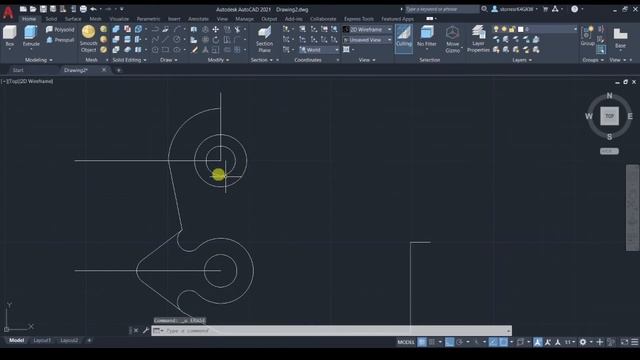Select the Move Gizmo tool
Image resolution: width=640 pixels, height=360 pixels.
pyautogui.click(x=452, y=39)
